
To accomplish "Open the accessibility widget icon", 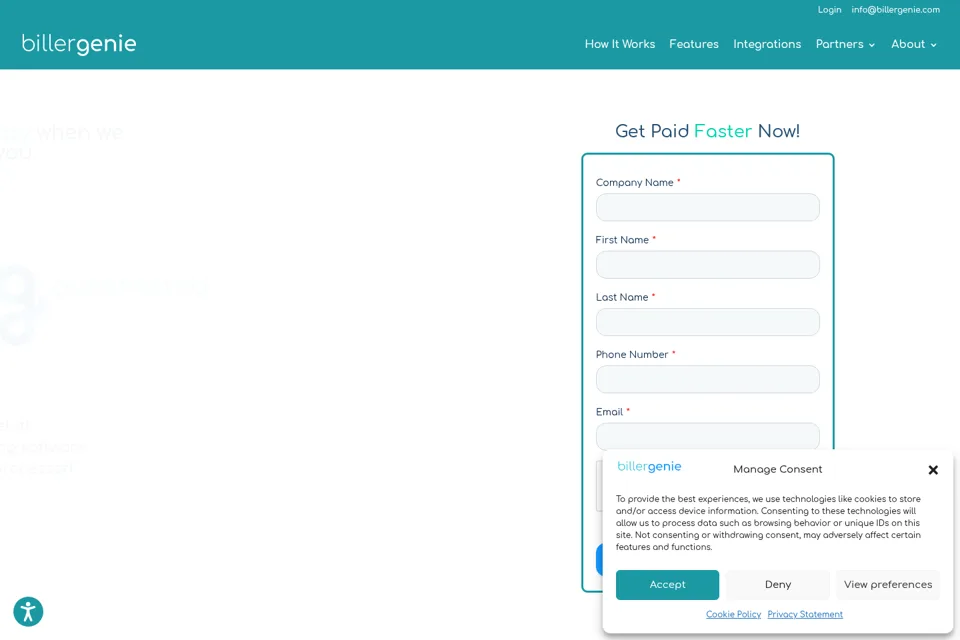I will point(28,611).
